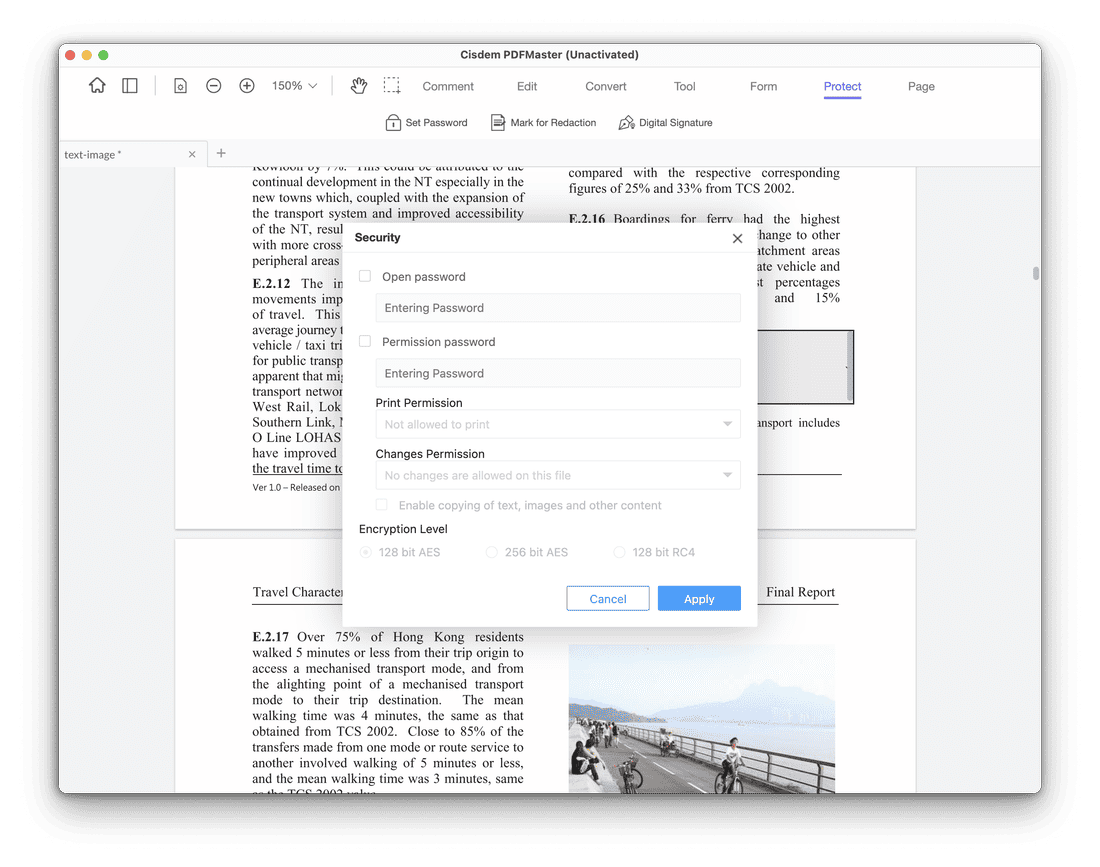
Task: Open the Form tab
Action: click(x=763, y=86)
